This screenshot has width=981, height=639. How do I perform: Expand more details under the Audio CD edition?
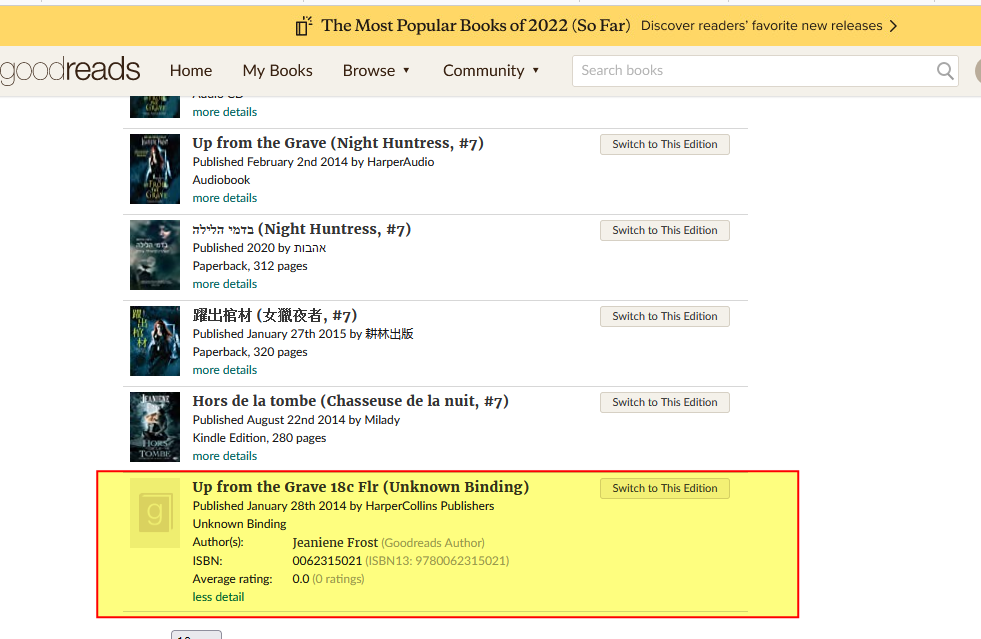tap(225, 112)
